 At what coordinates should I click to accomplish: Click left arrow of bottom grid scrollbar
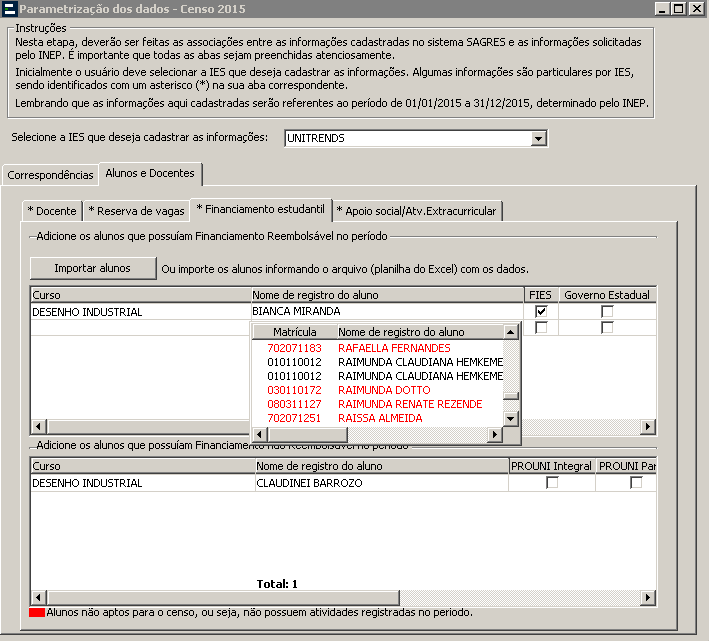click(x=39, y=598)
